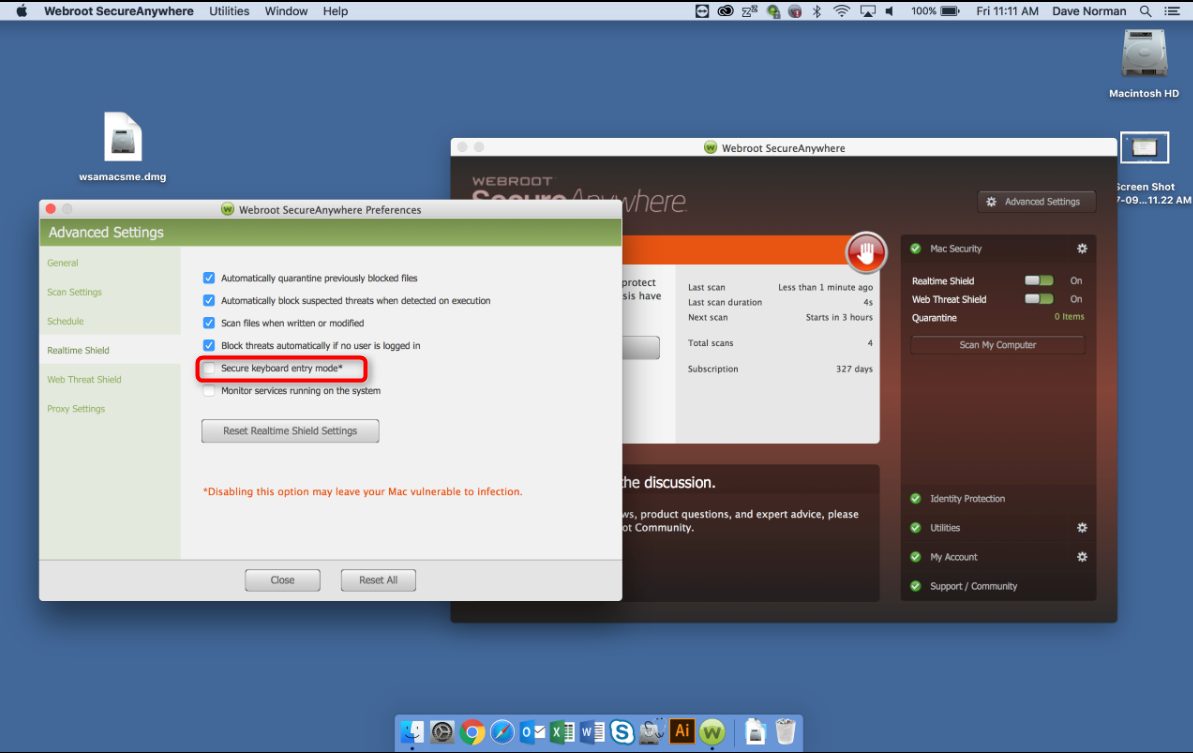Viewport: 1193px width, 753px height.
Task: Open Finder from the dock
Action: coord(412,732)
